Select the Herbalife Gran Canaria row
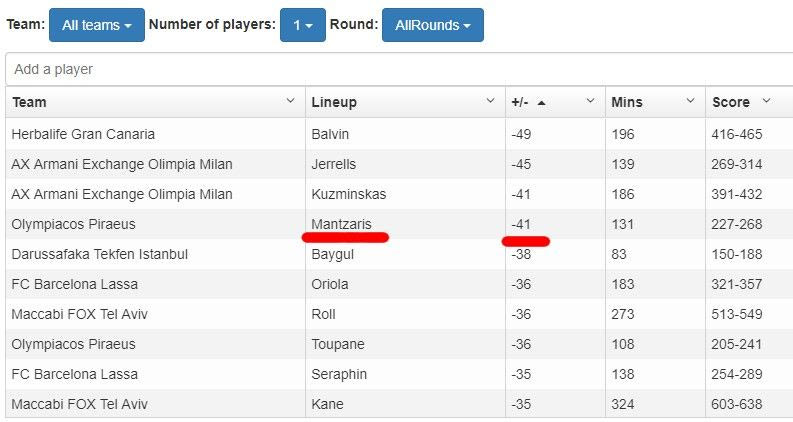Viewport: 793px width, 422px height. [83, 134]
